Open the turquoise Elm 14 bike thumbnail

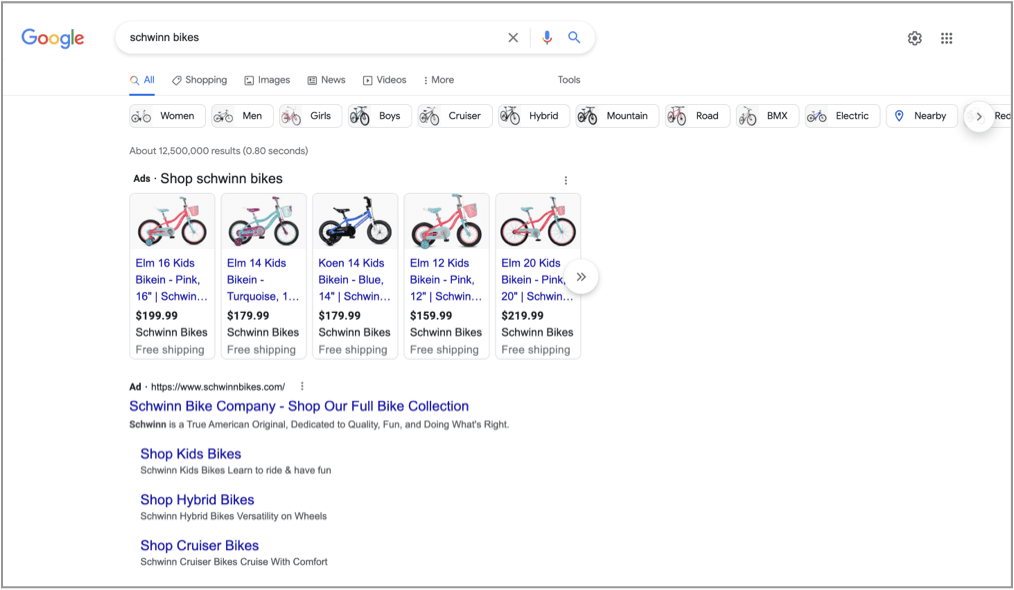263,221
